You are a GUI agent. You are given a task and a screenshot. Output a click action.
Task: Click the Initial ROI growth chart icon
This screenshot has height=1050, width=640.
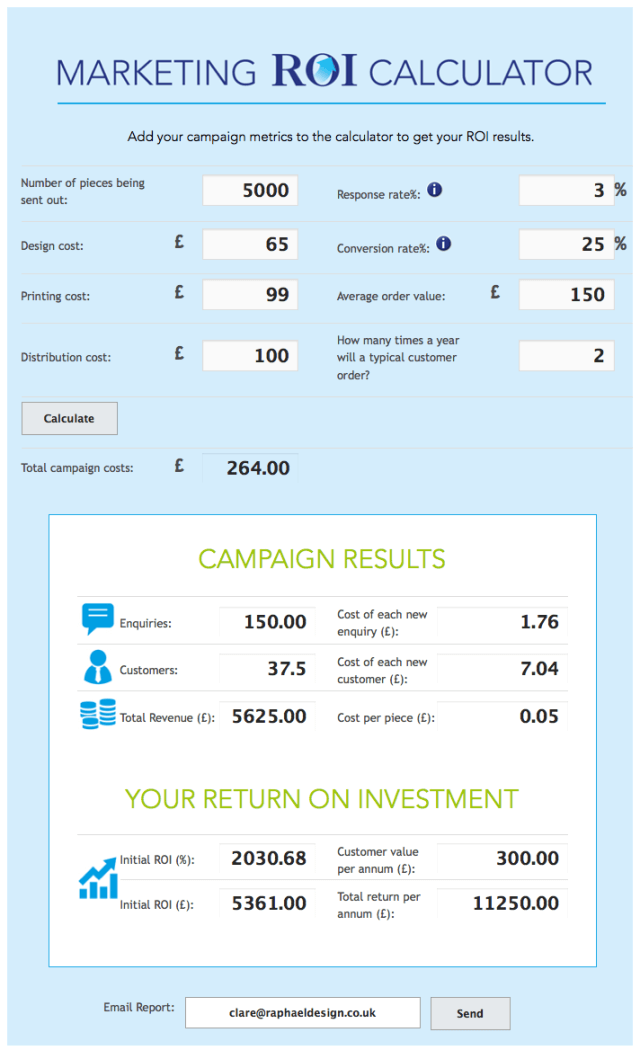(x=98, y=879)
